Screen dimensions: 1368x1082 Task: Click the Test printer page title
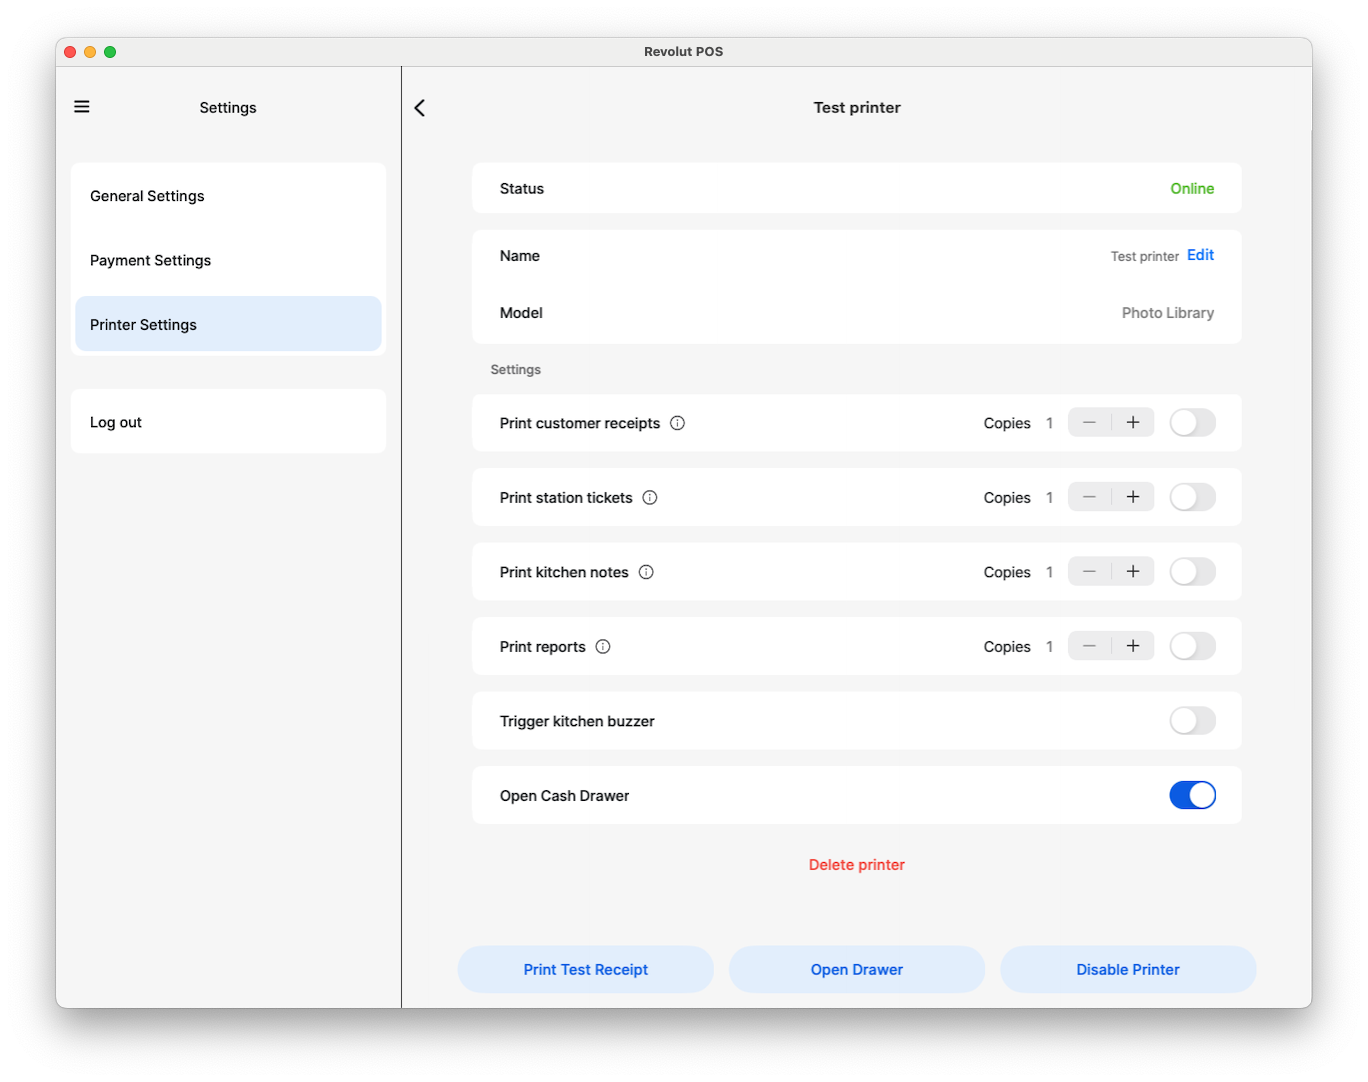(857, 108)
